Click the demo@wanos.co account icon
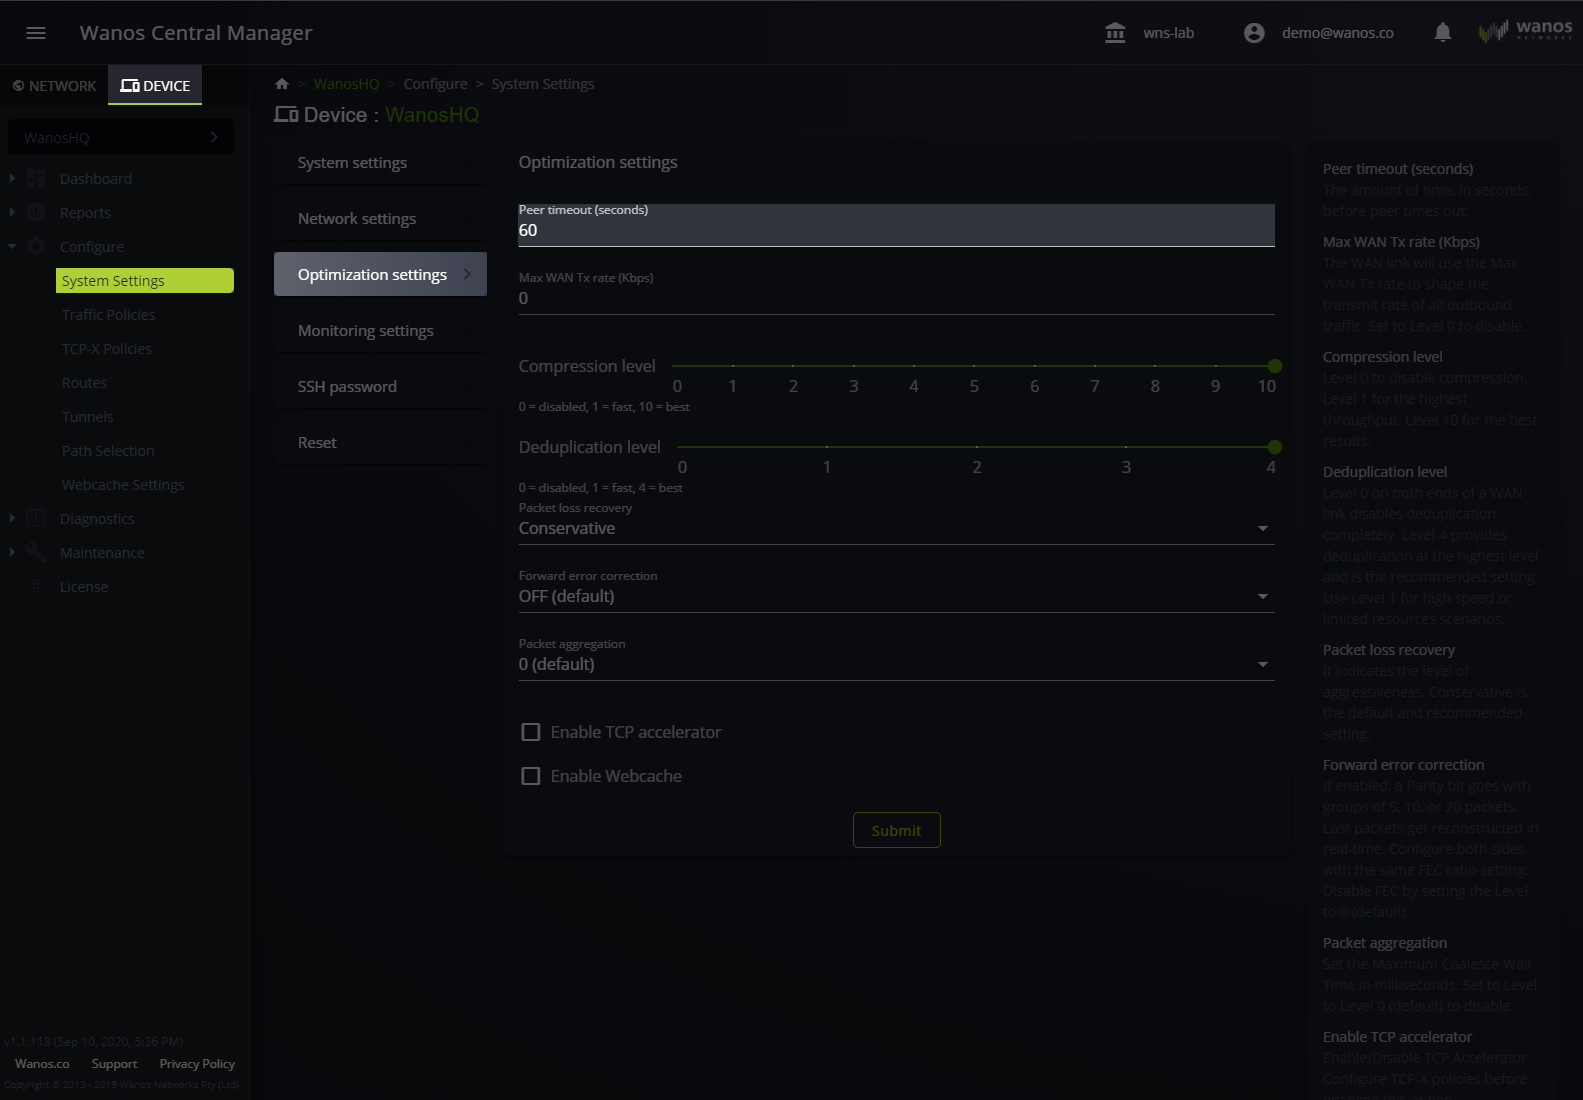Screen dimensions: 1583x1100 tap(1254, 33)
